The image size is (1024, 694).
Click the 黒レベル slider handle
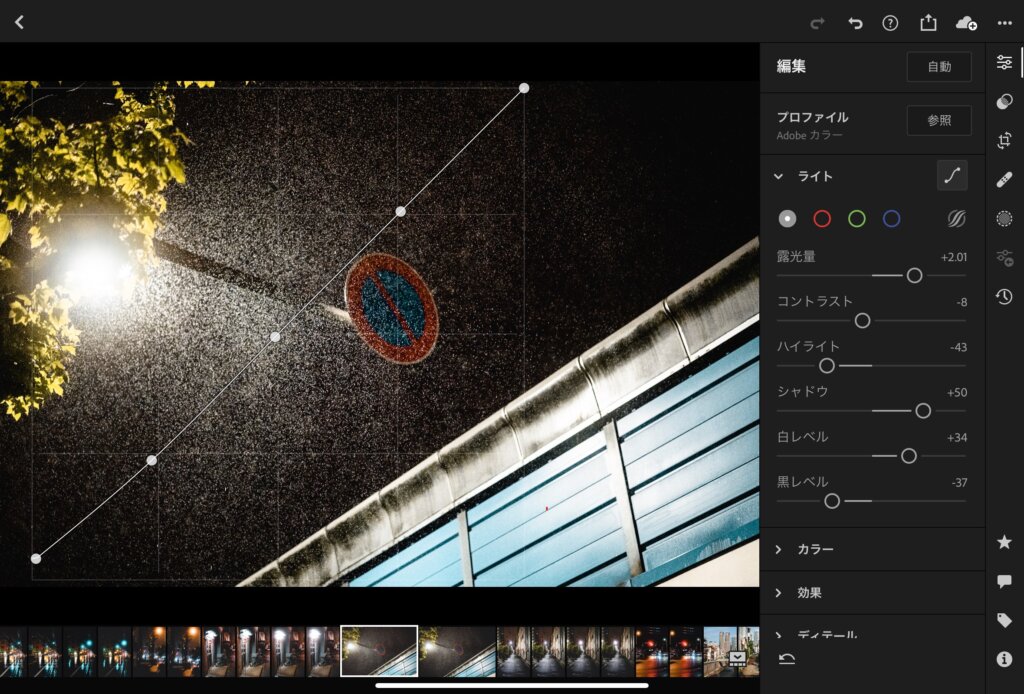(x=832, y=501)
